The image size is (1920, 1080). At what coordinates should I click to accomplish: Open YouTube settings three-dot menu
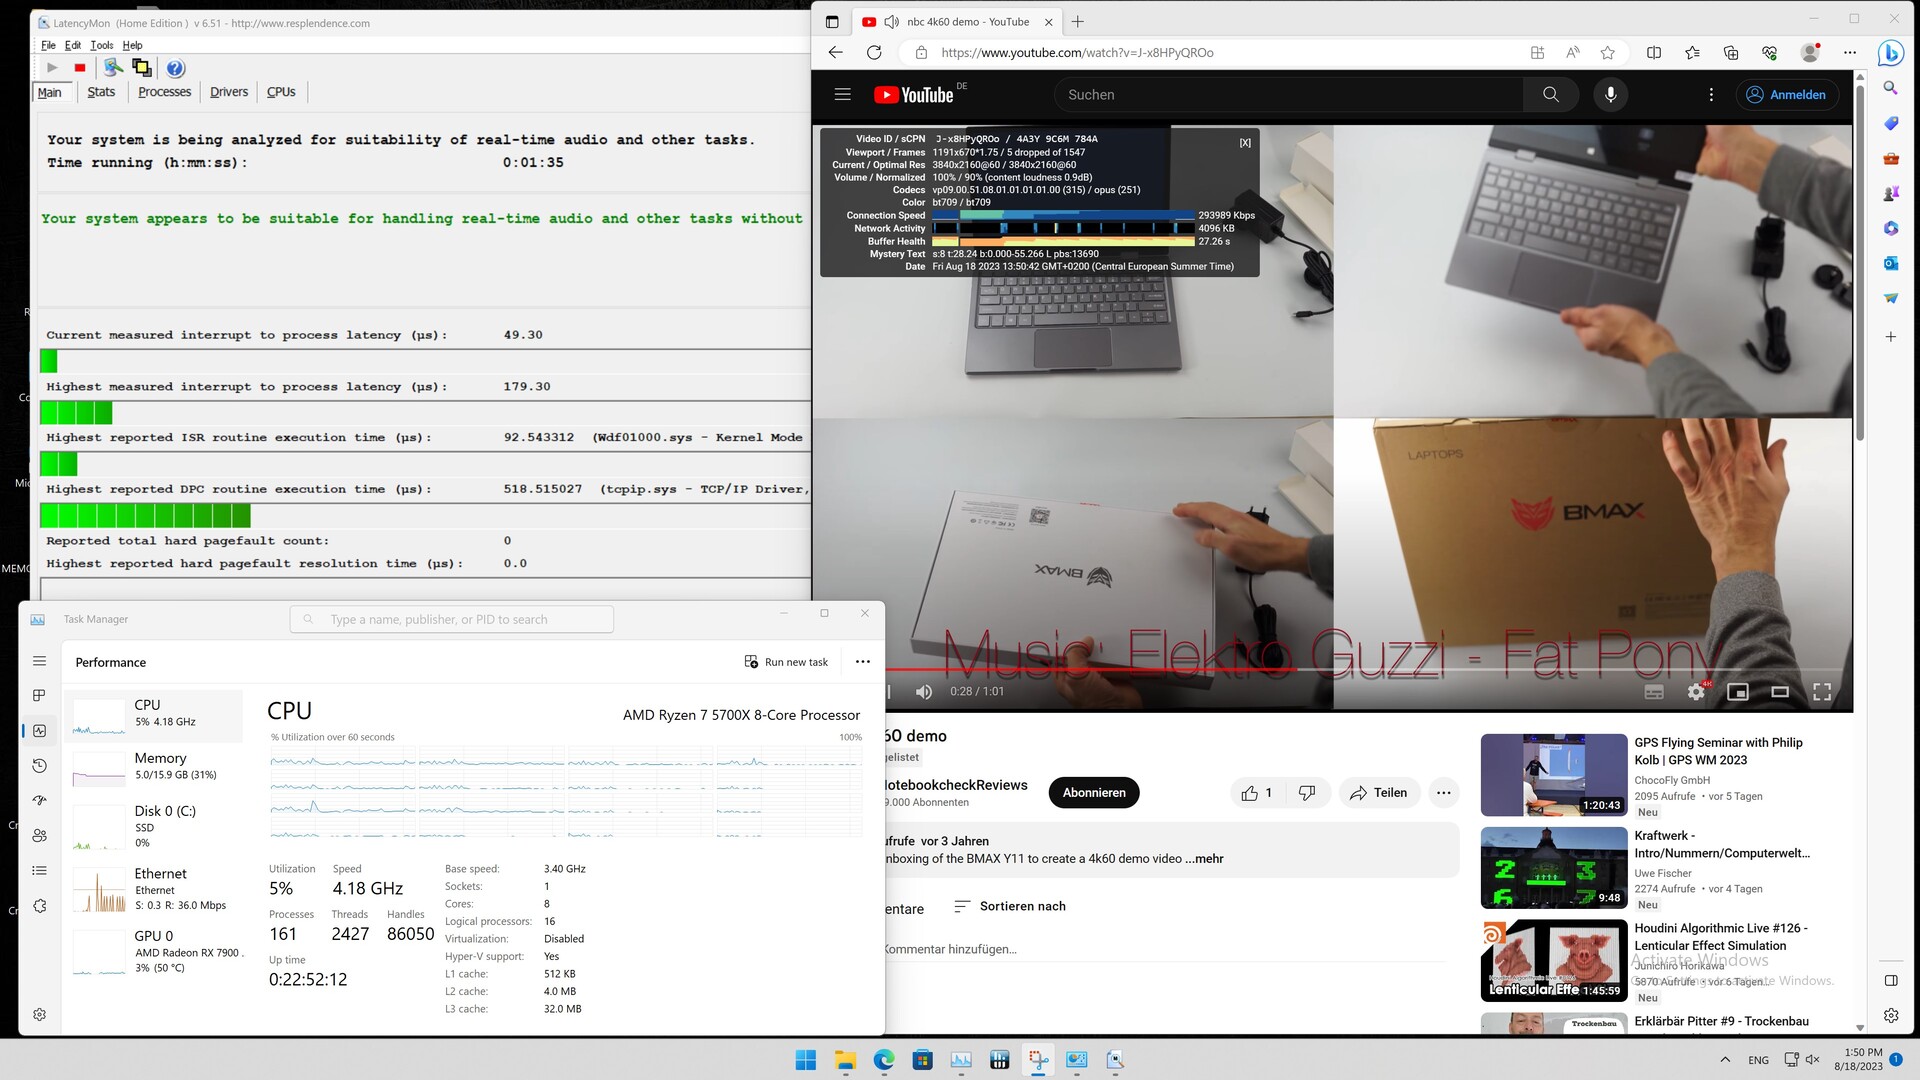pos(1711,94)
